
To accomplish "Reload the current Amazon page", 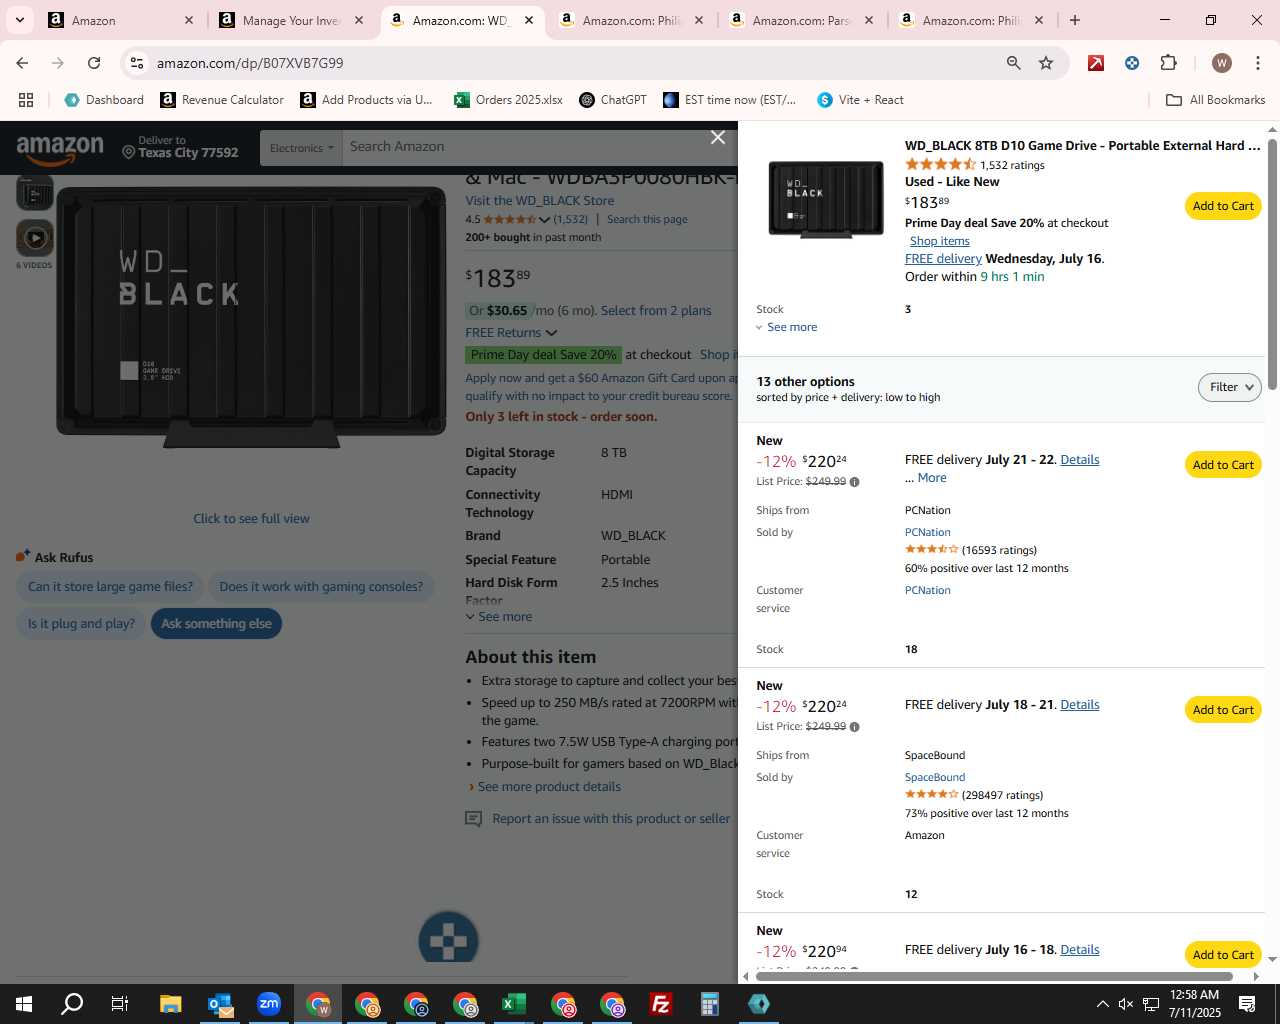I will point(94,63).
